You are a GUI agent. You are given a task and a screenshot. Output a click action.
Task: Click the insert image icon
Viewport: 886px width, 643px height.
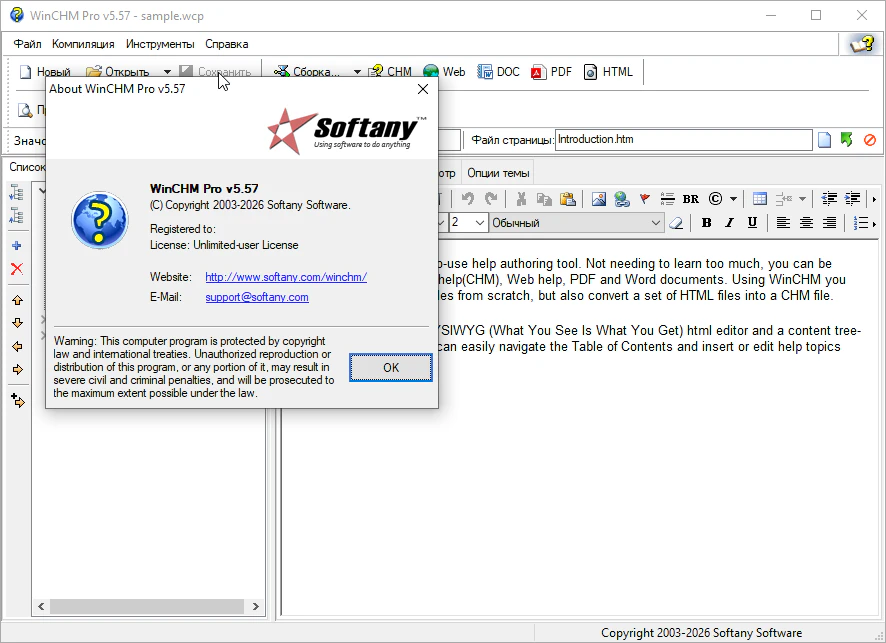pyautogui.click(x=598, y=199)
